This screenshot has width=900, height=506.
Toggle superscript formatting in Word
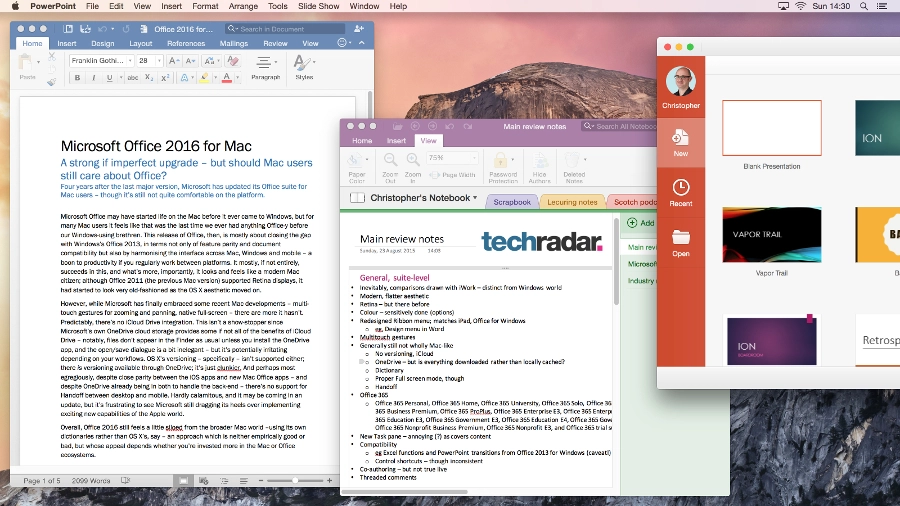pyautogui.click(x=165, y=77)
